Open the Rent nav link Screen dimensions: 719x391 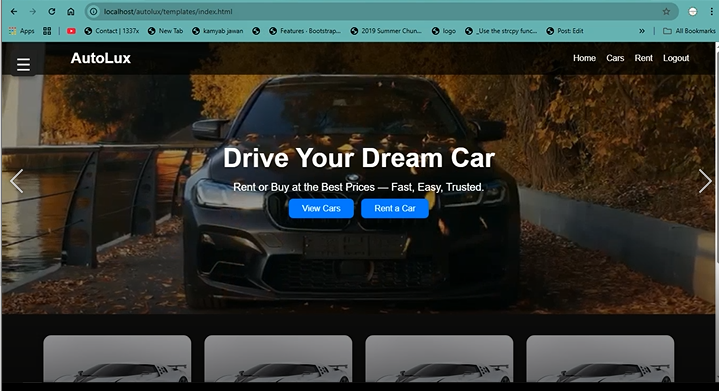pyautogui.click(x=643, y=58)
